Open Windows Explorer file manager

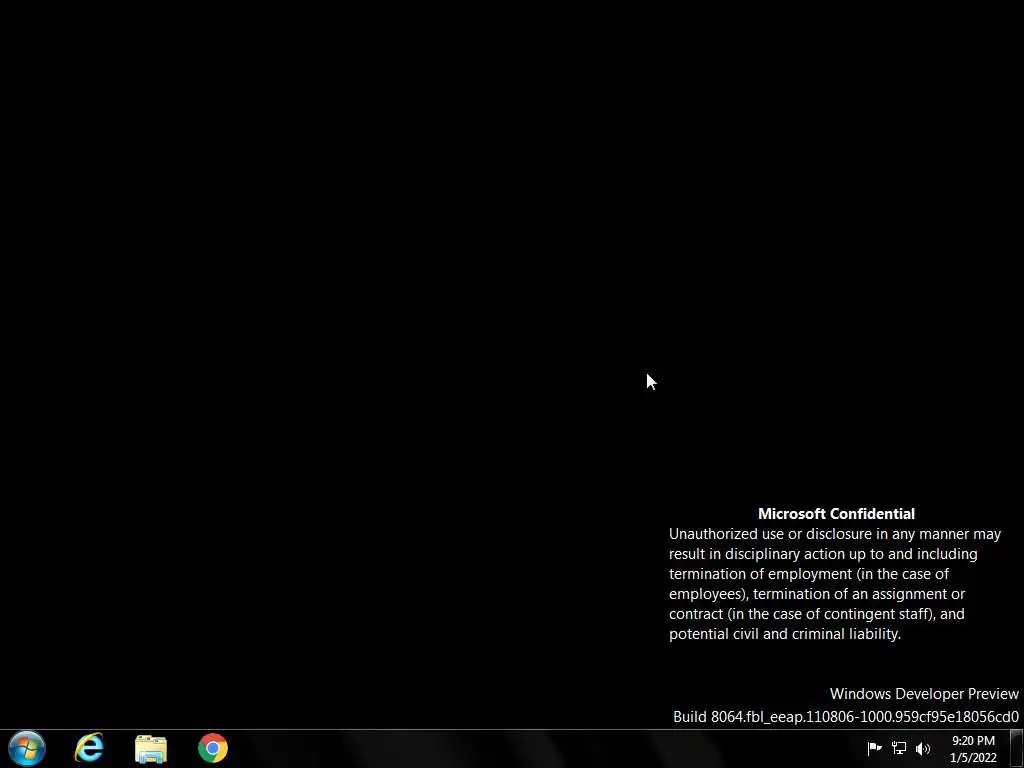point(151,749)
